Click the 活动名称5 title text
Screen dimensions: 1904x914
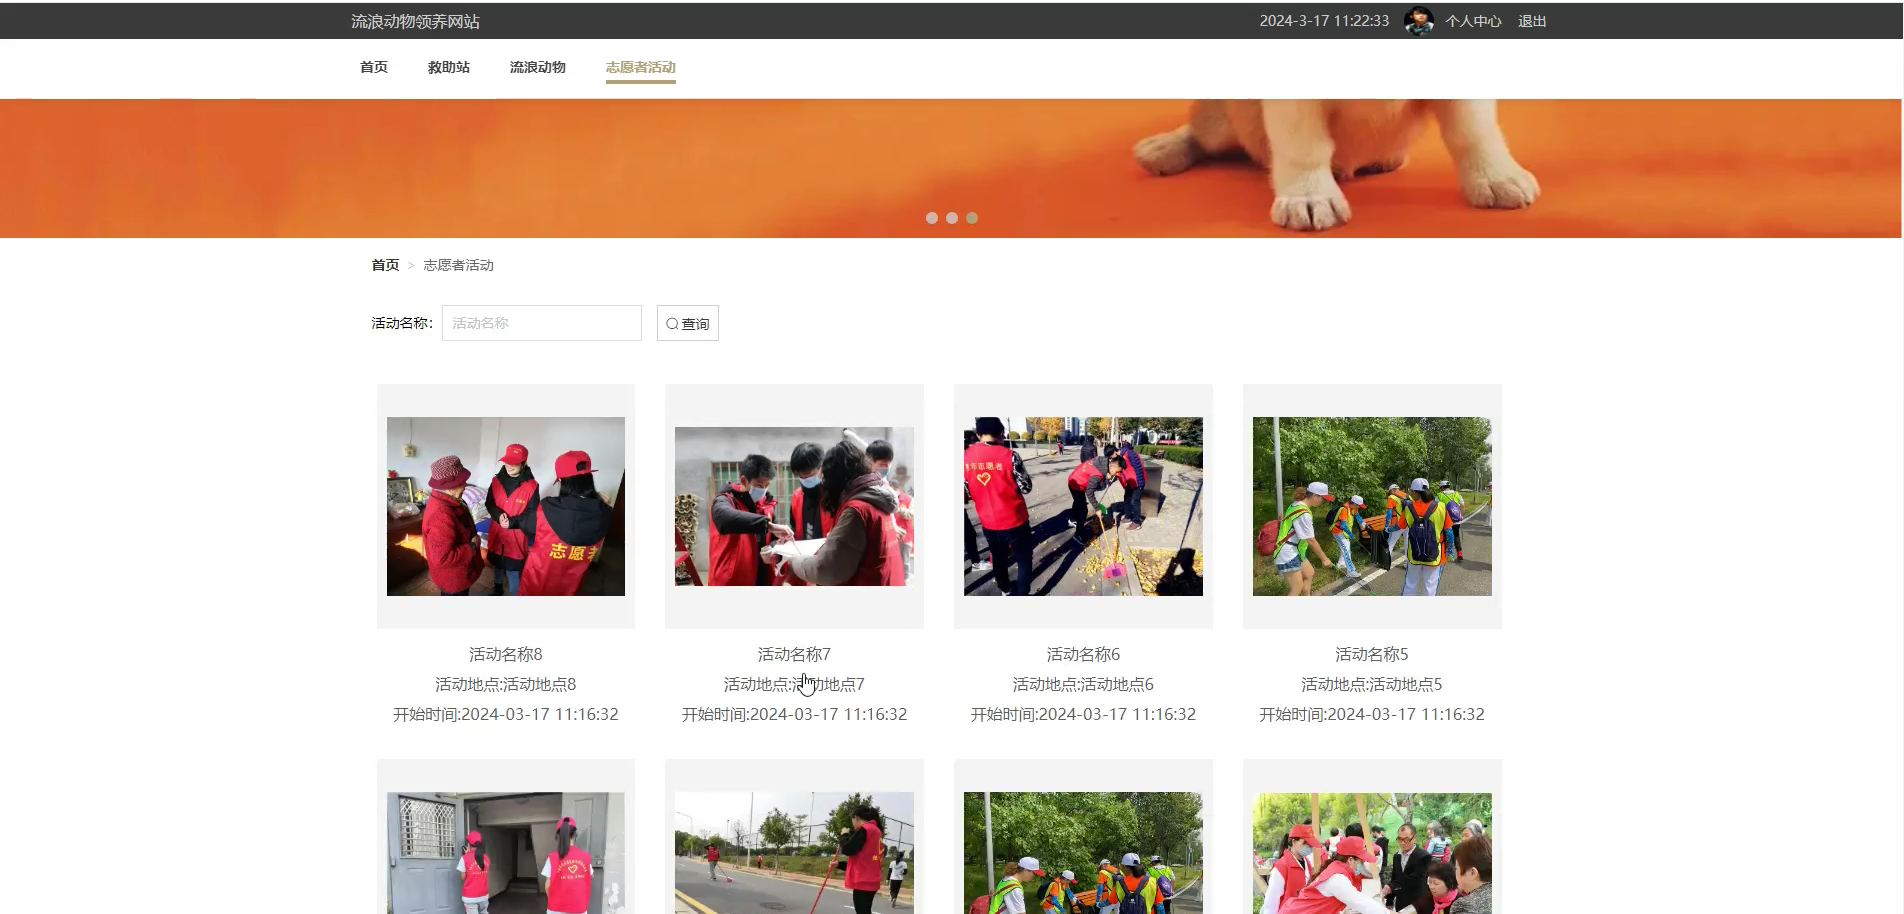pyautogui.click(x=1372, y=654)
